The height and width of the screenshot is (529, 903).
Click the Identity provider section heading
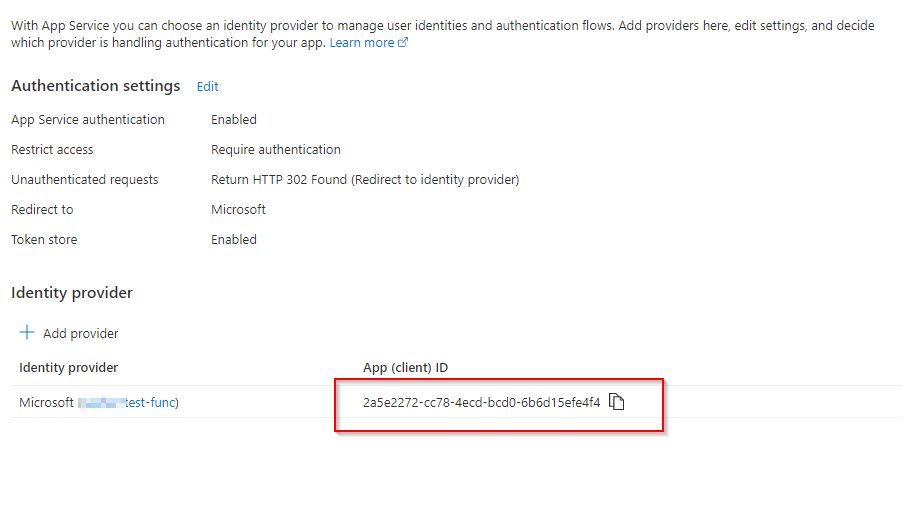pos(72,292)
